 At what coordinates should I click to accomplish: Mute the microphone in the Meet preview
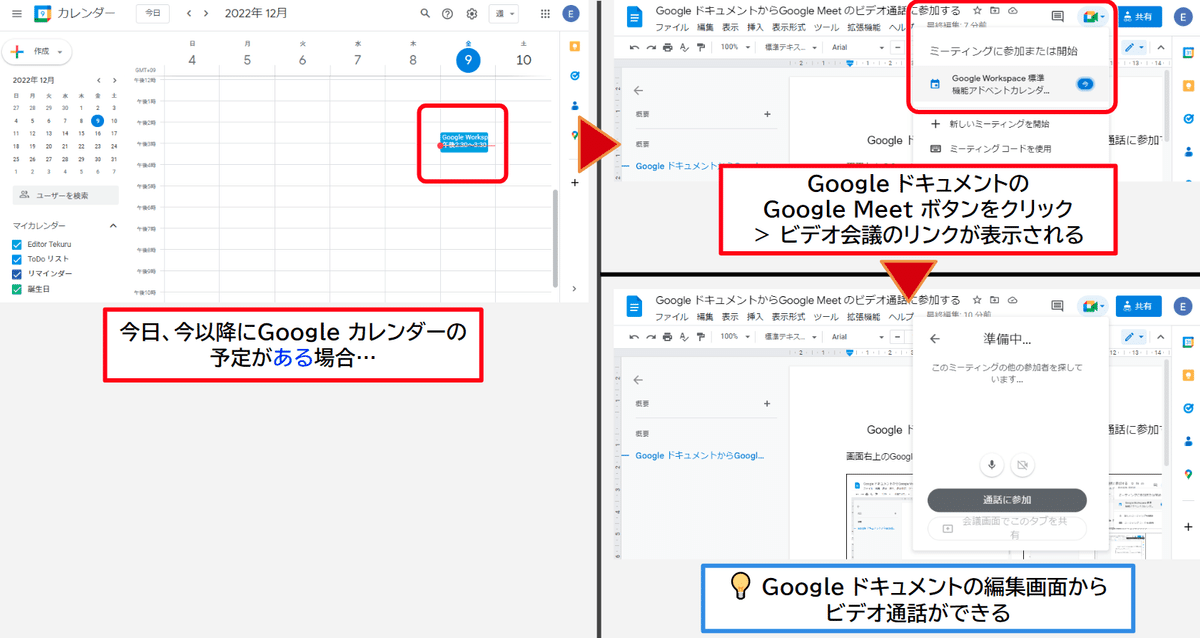point(992,464)
